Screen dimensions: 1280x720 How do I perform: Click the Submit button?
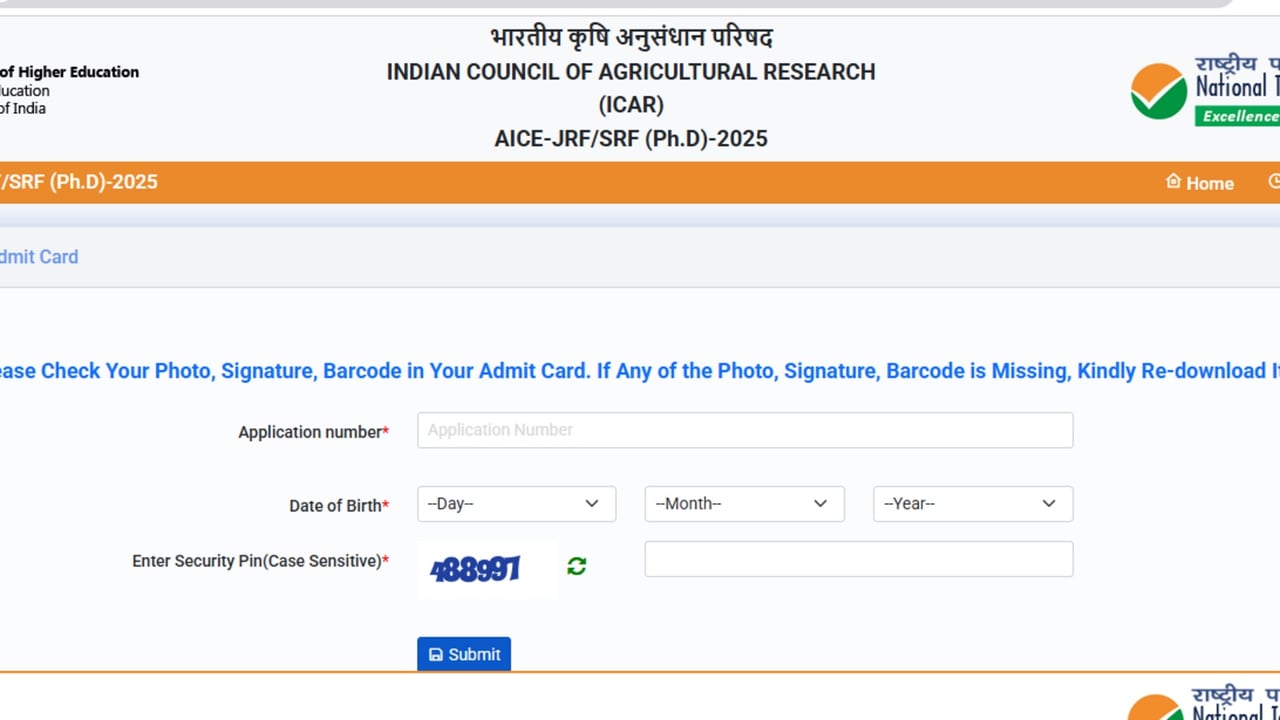pos(464,654)
